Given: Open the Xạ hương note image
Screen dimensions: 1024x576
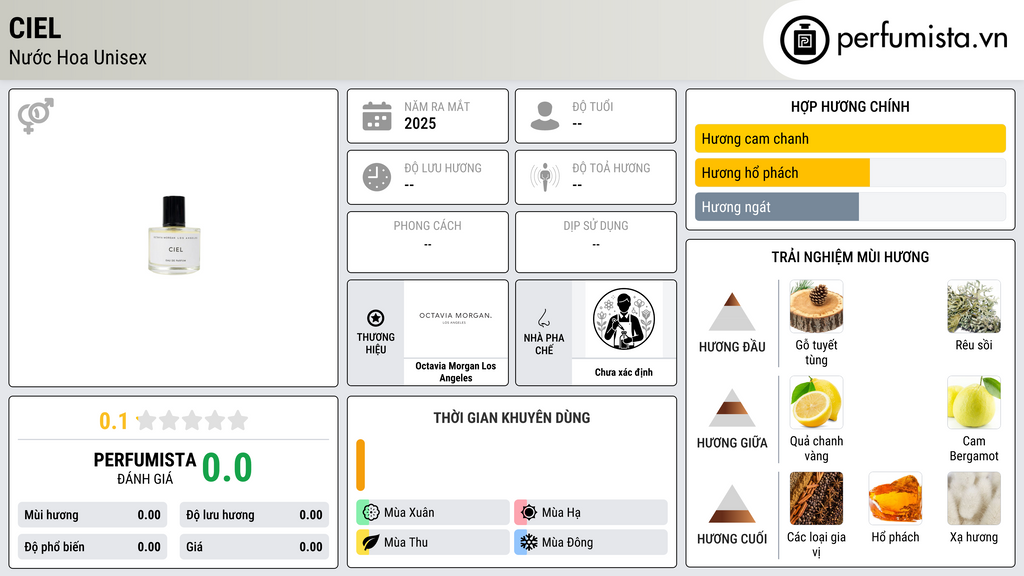Looking at the screenshot, I should click(x=974, y=498).
